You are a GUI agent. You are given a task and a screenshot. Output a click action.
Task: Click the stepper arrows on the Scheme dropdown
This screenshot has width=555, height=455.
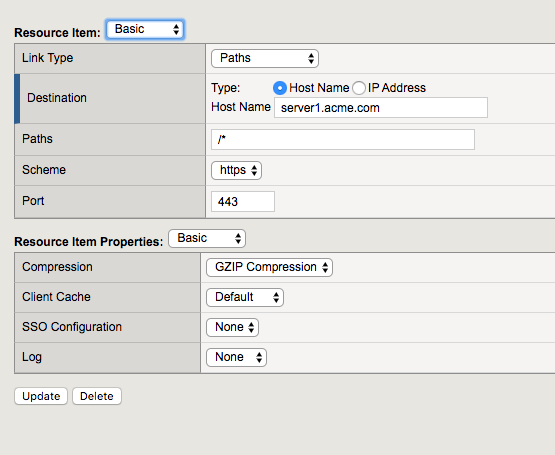pos(254,170)
